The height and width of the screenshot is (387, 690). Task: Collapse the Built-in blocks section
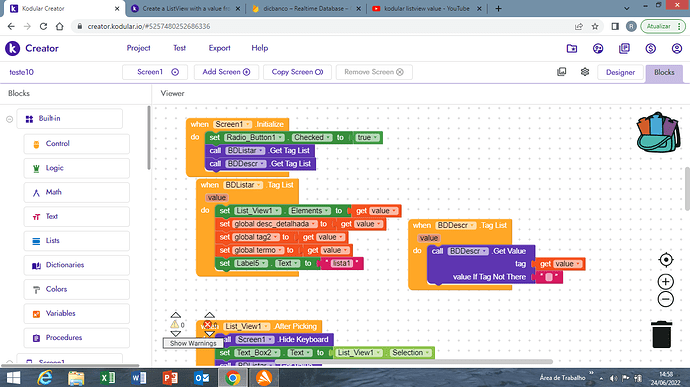pyautogui.click(x=9, y=119)
